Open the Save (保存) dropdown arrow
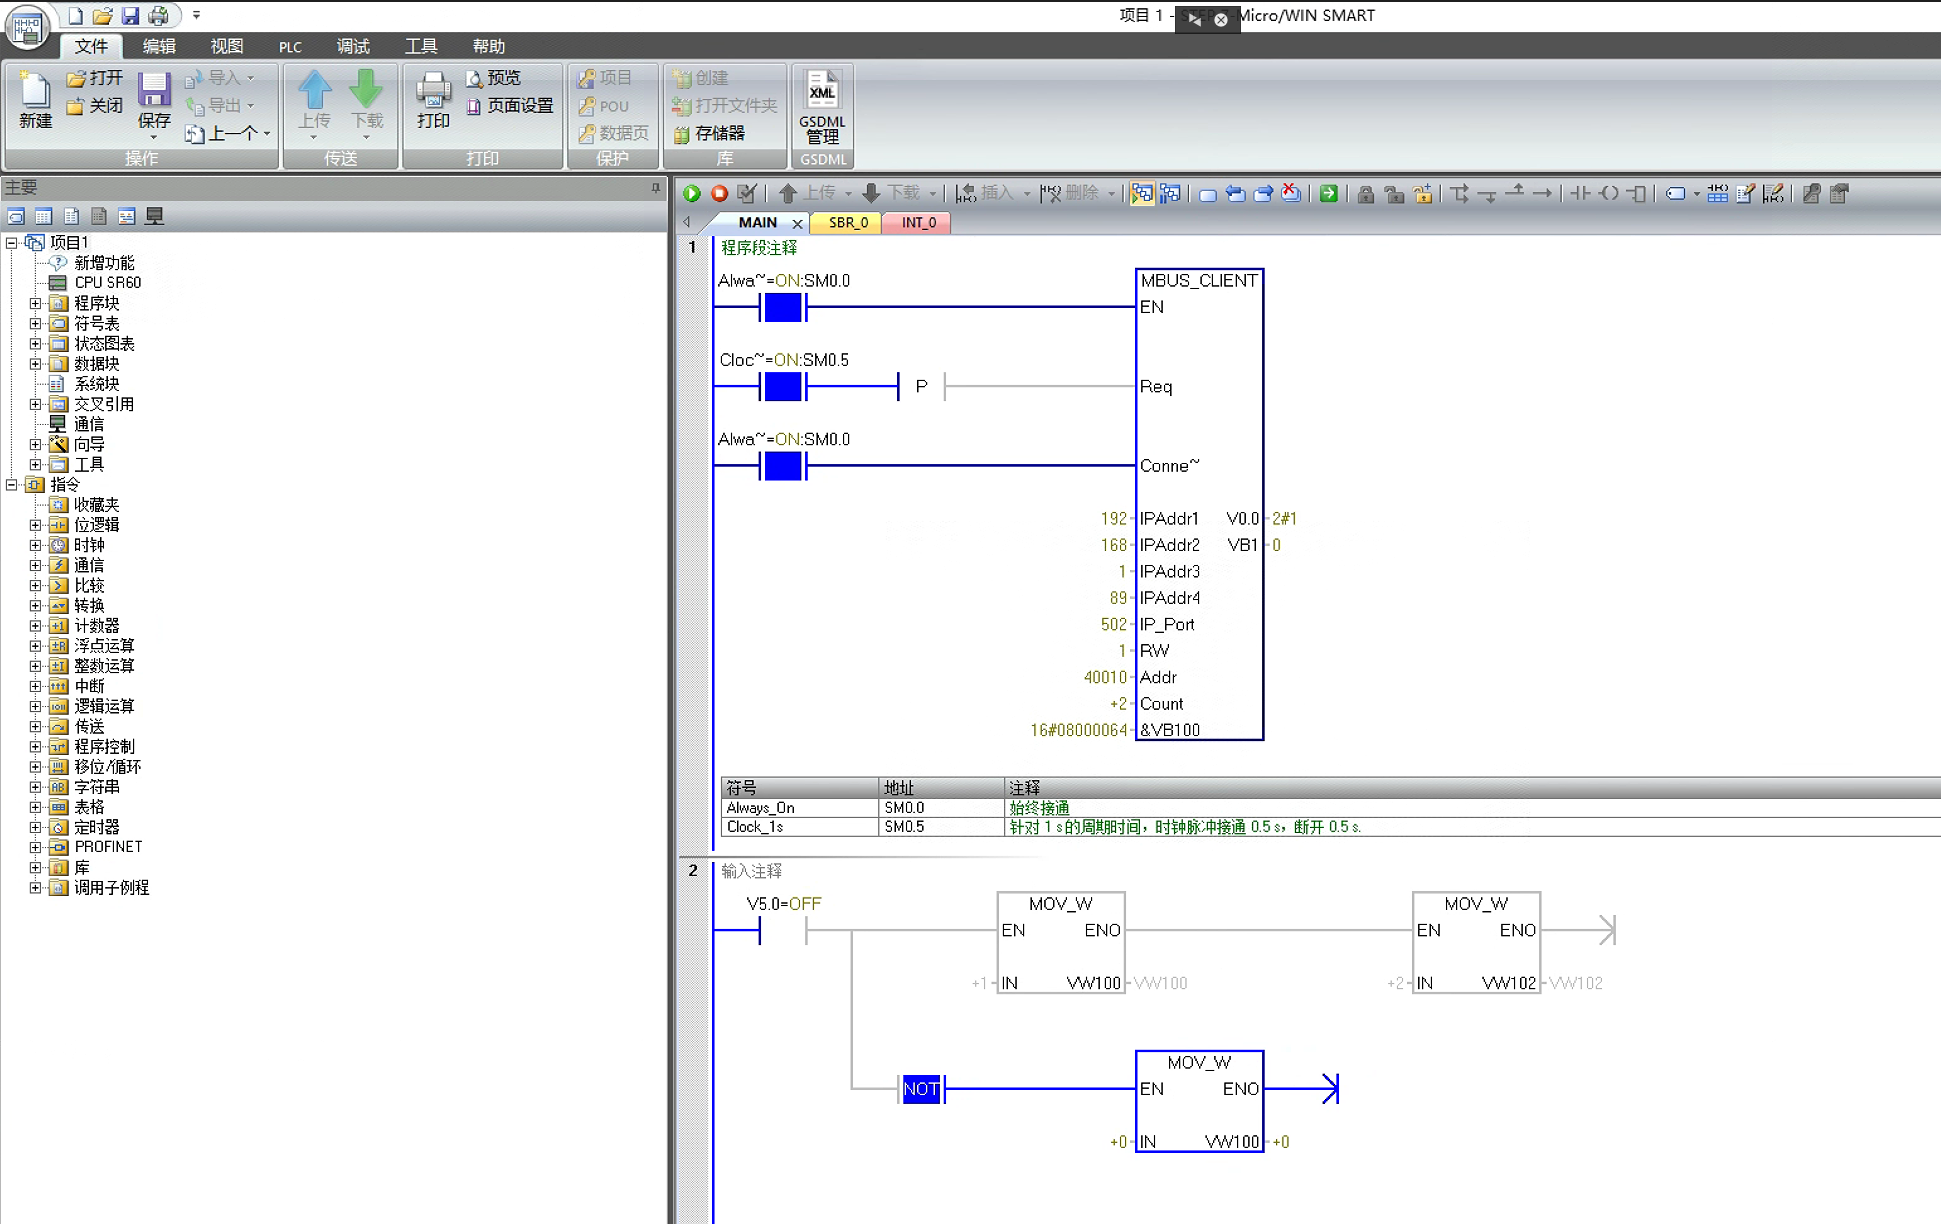 (154, 136)
